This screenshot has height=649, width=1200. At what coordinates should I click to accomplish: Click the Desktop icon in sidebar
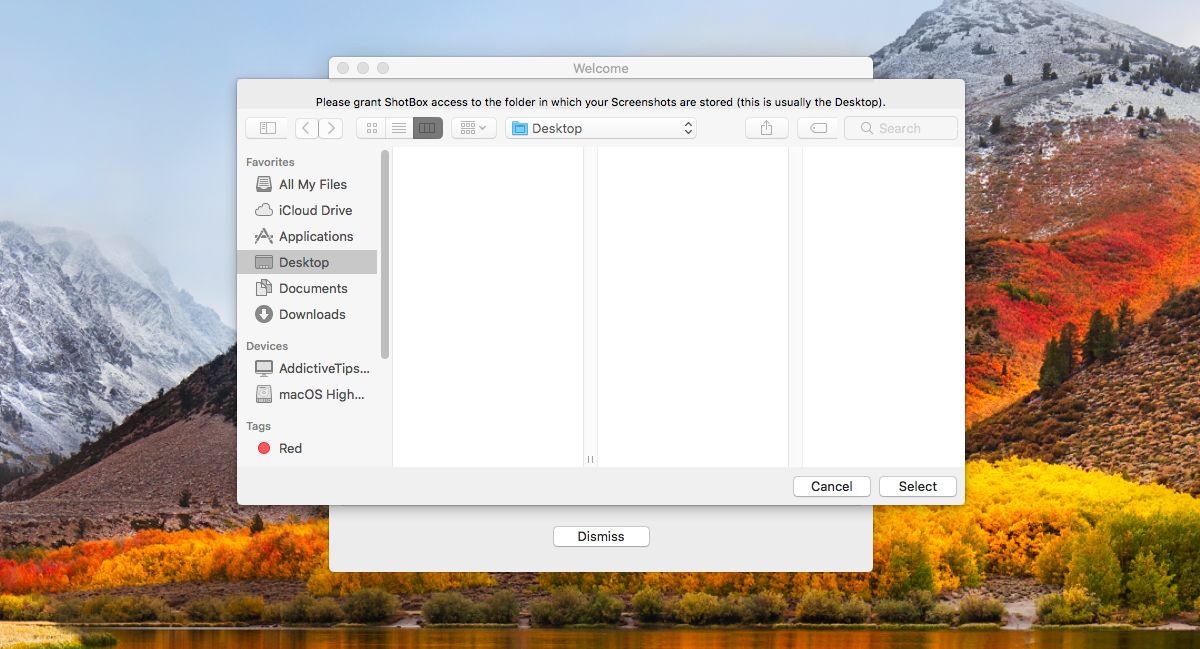tap(264, 262)
